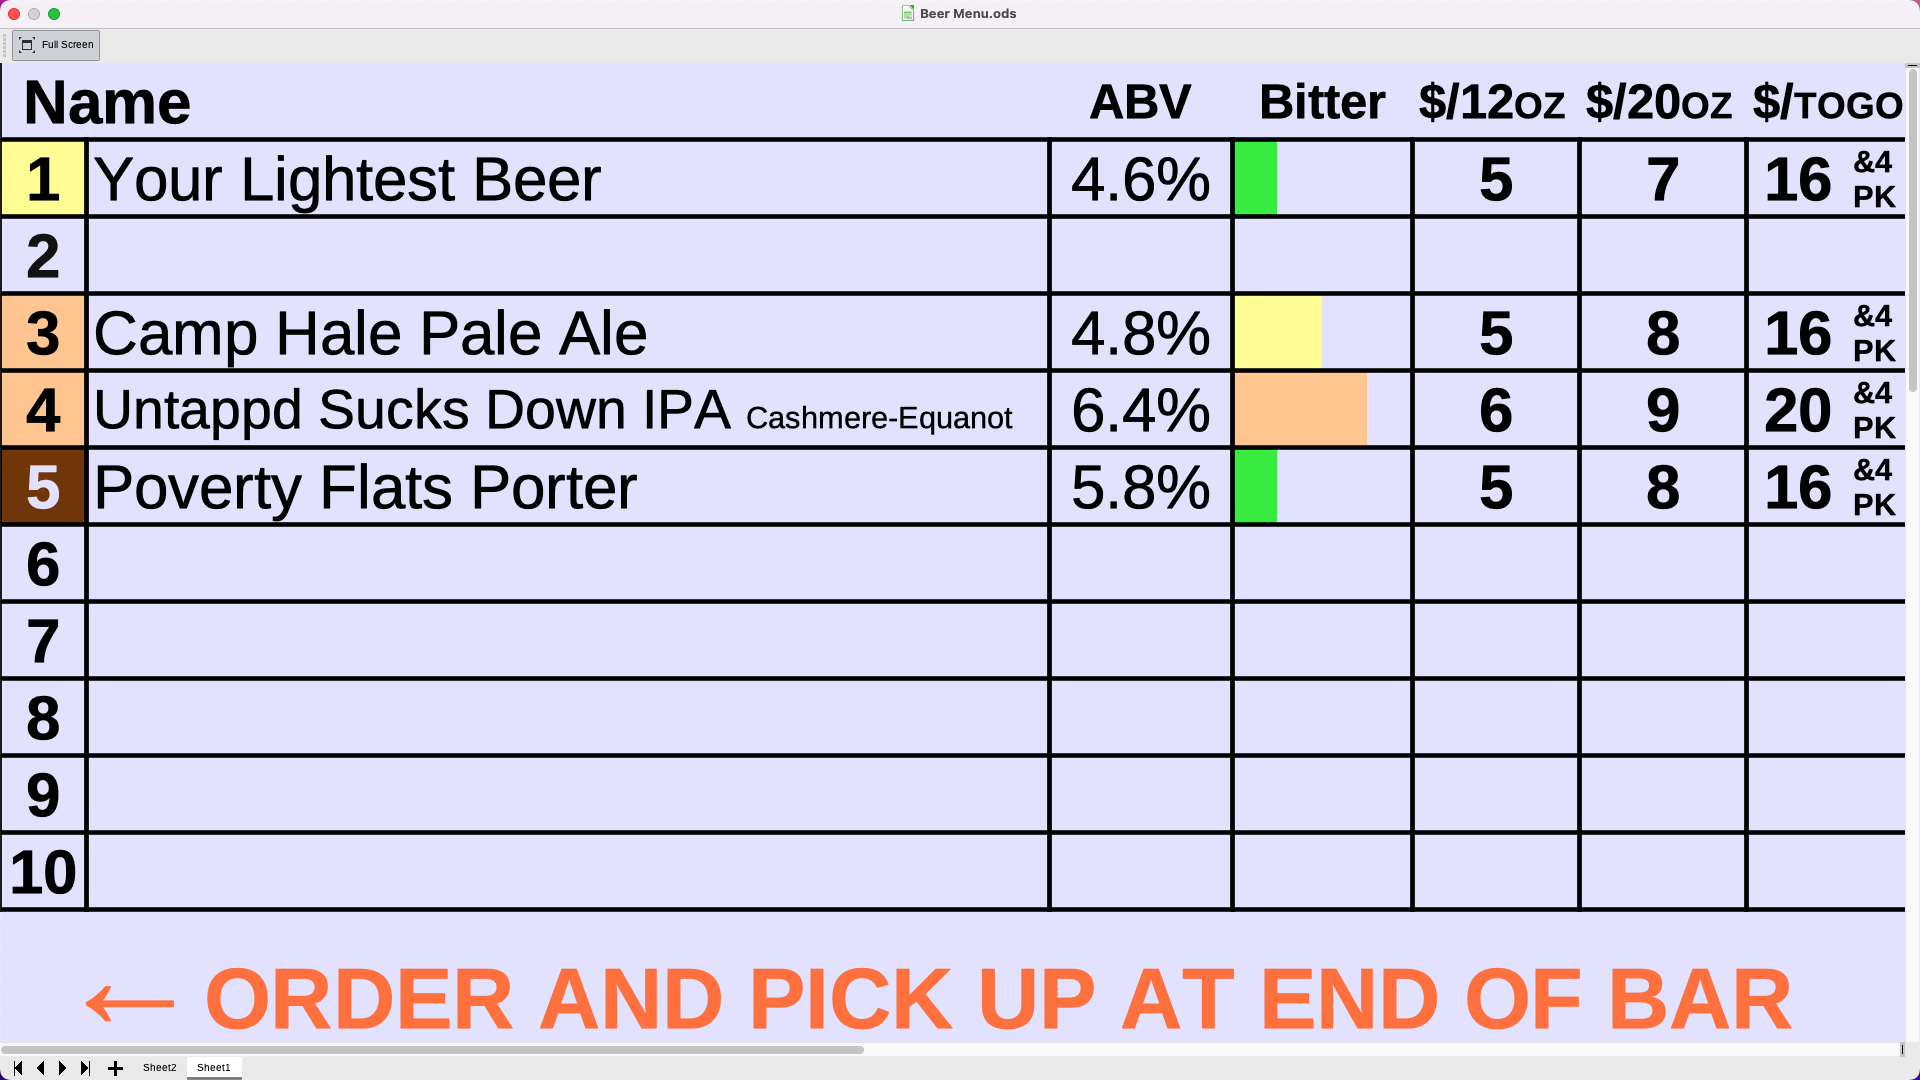Switch to the Sheet2 tab
Screen dimensions: 1920x1080
[159, 1068]
